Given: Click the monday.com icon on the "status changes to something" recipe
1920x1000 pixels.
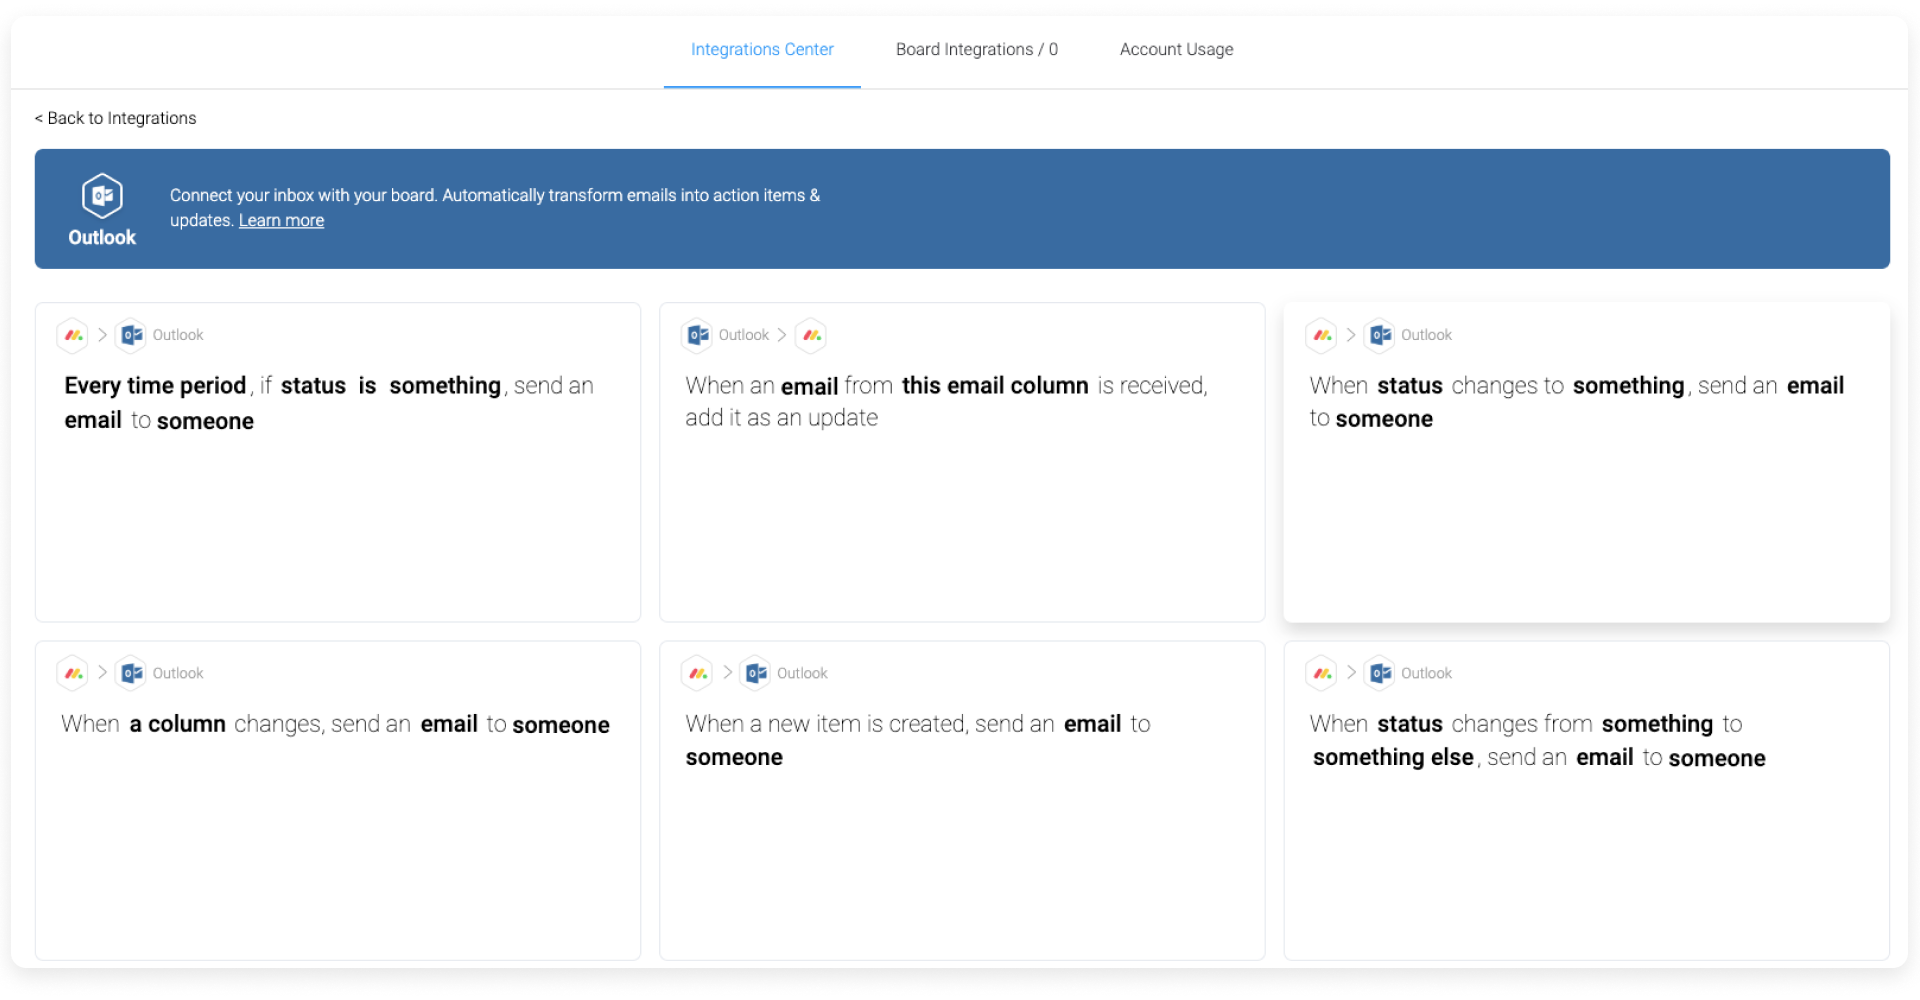Looking at the screenshot, I should (x=1321, y=335).
